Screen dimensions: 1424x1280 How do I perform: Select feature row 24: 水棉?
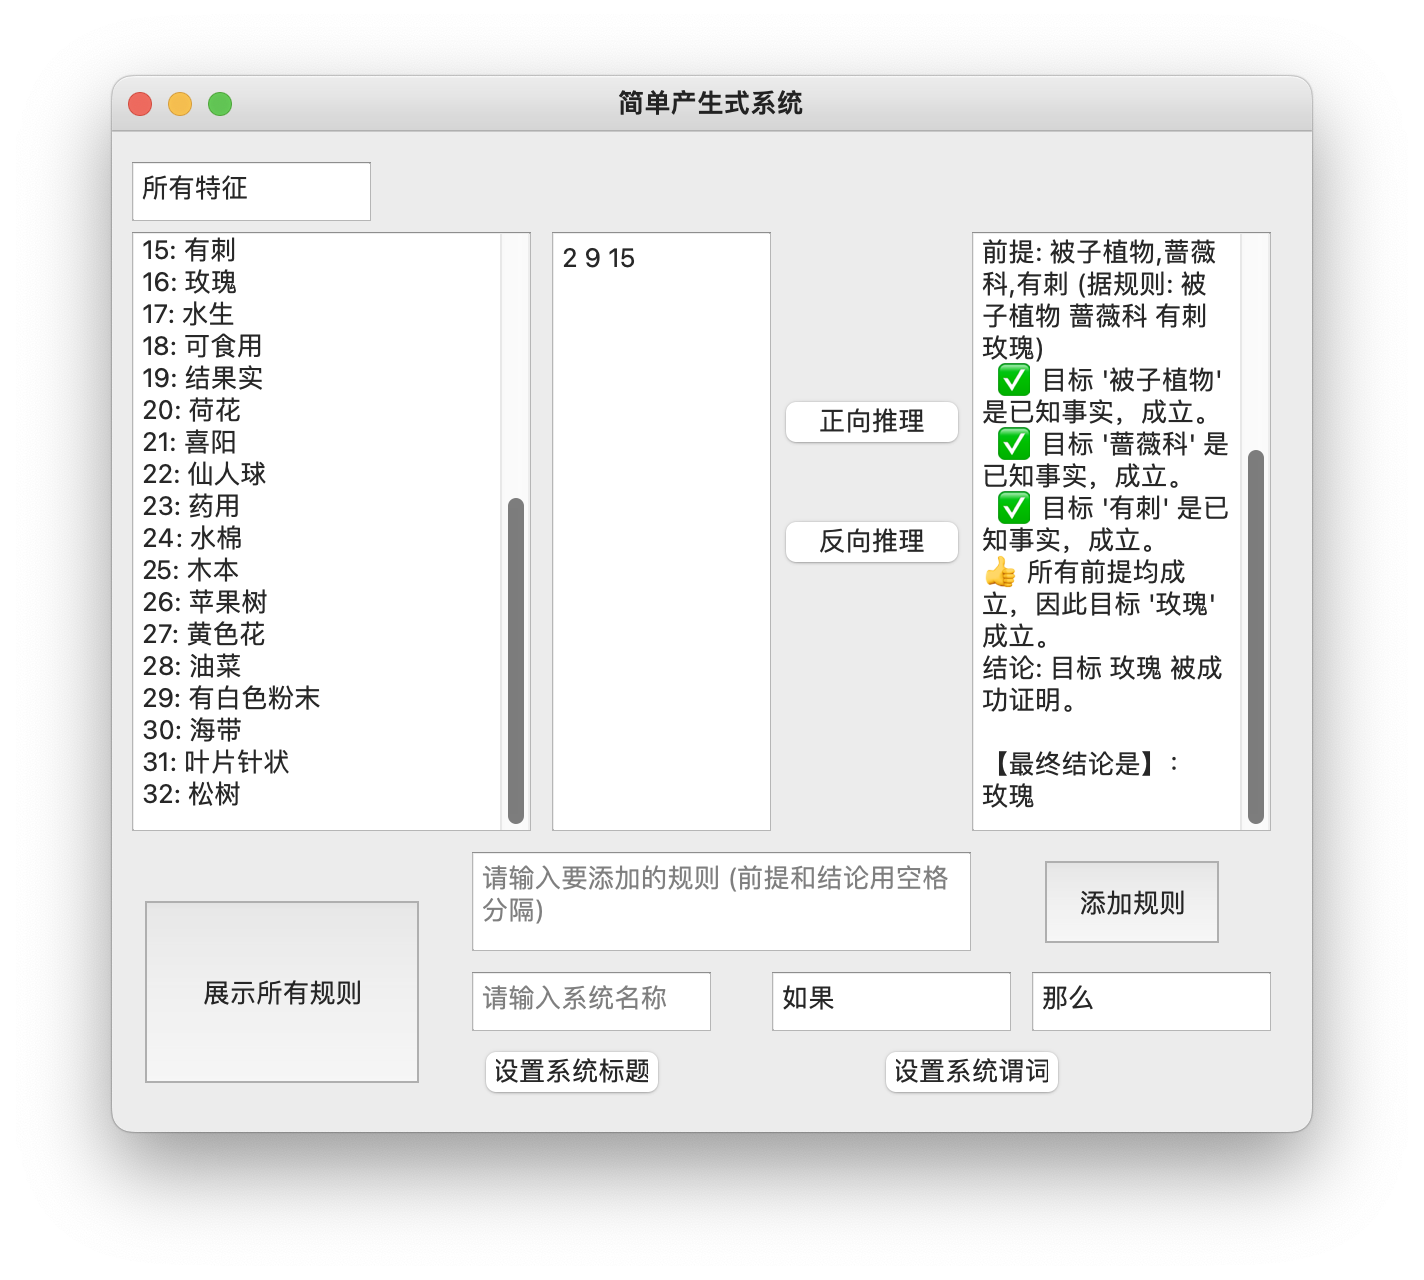point(192,538)
